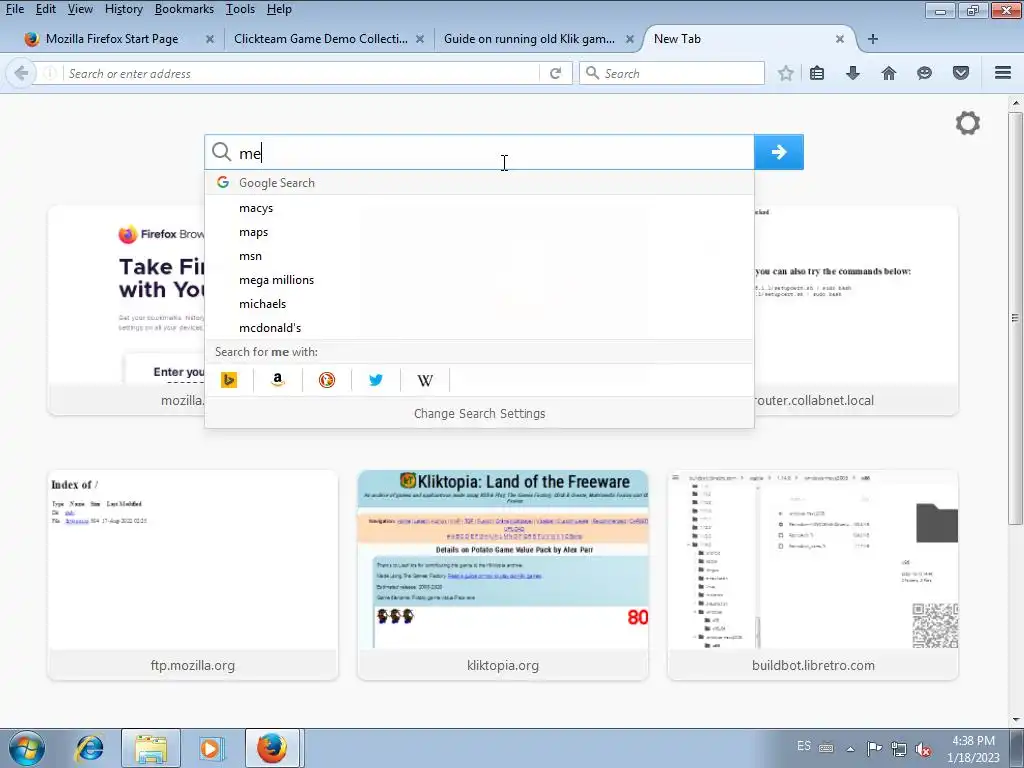Click Firefox taskbar button

[x=272, y=748]
